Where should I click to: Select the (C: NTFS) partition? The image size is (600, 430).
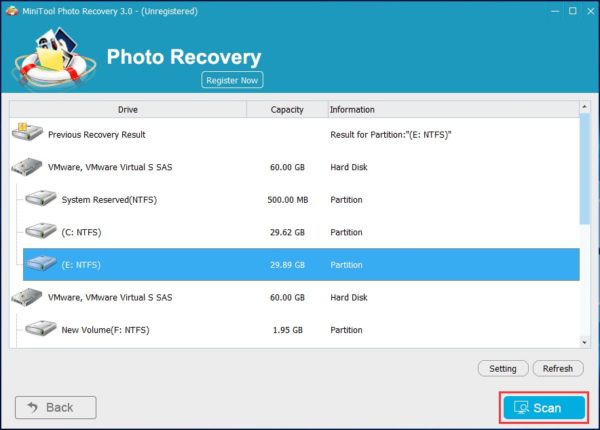[x=301, y=232]
